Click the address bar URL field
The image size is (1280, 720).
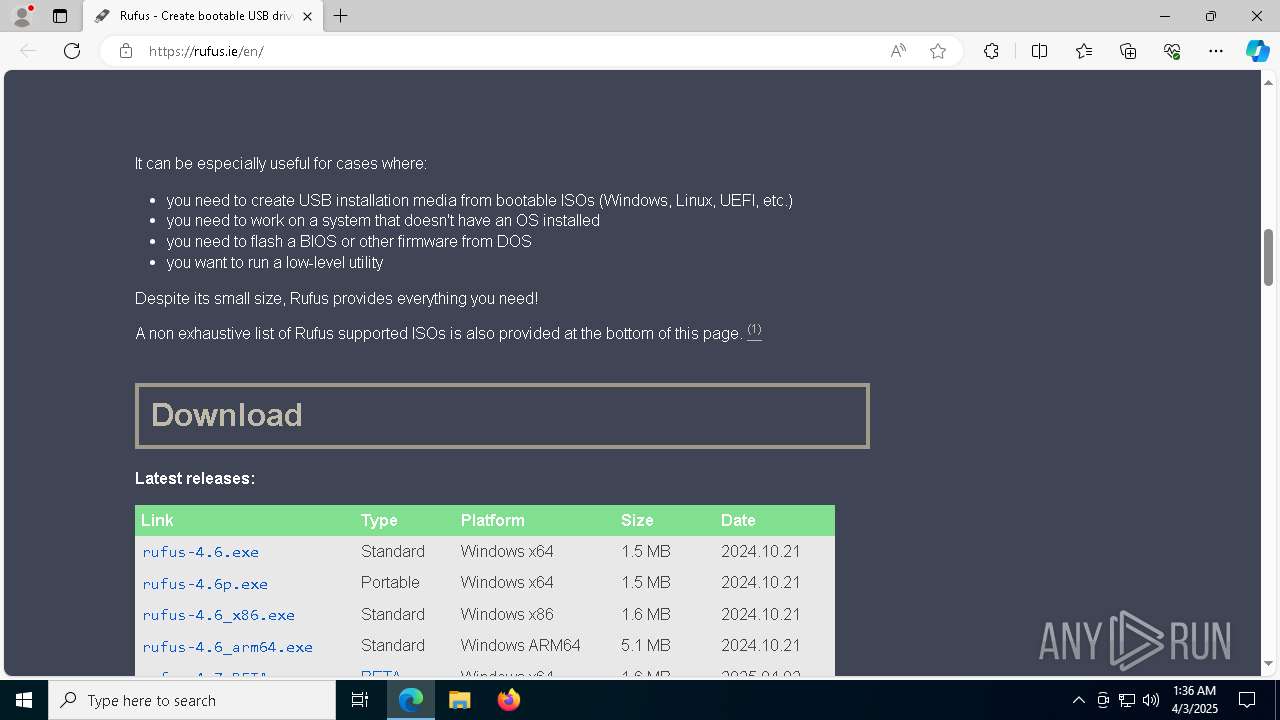[x=510, y=51]
